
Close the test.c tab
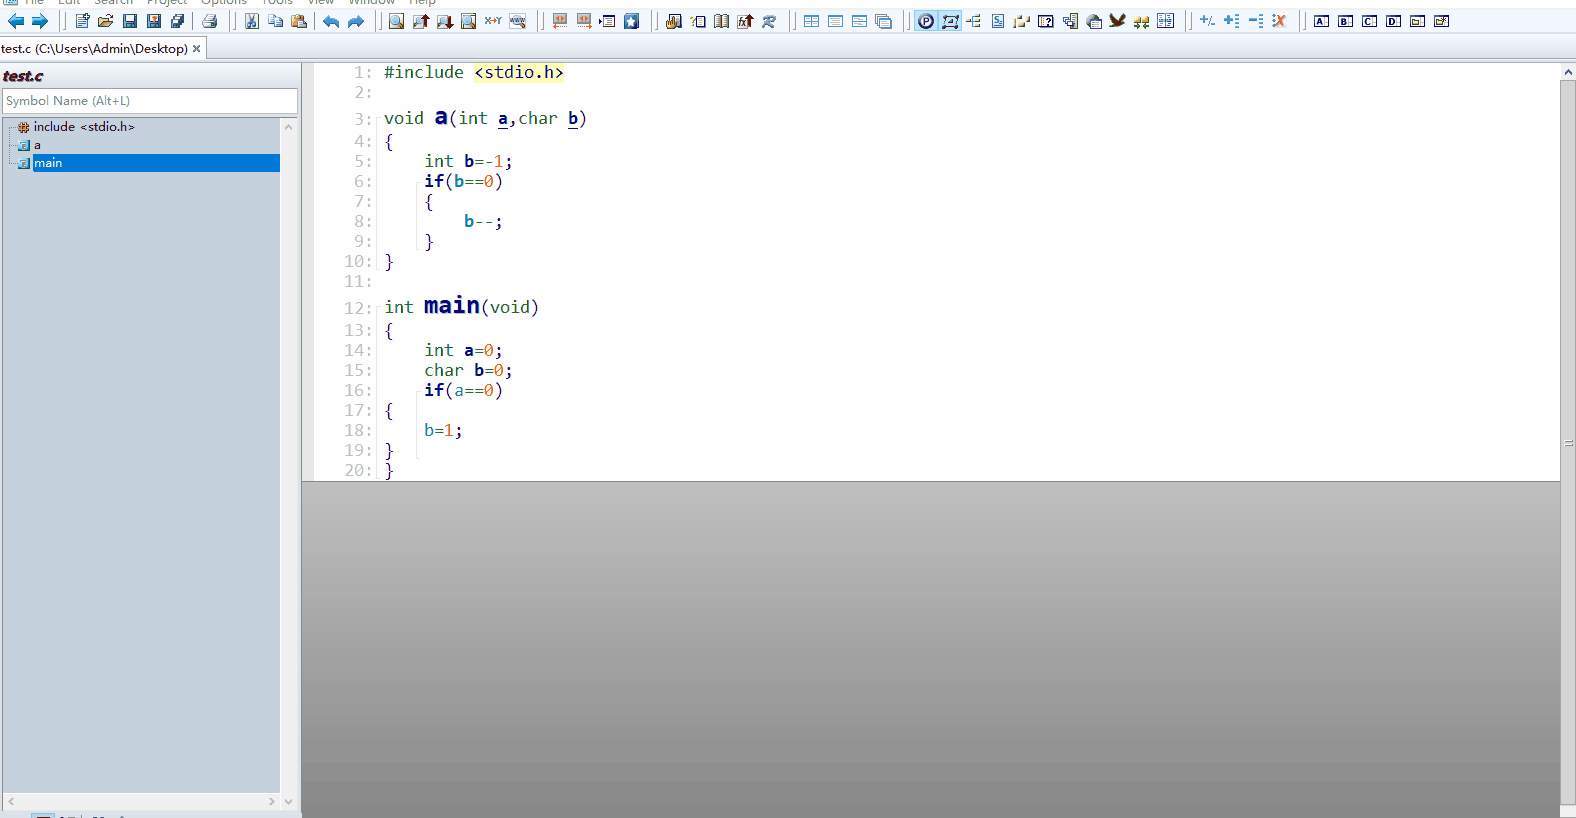point(196,48)
